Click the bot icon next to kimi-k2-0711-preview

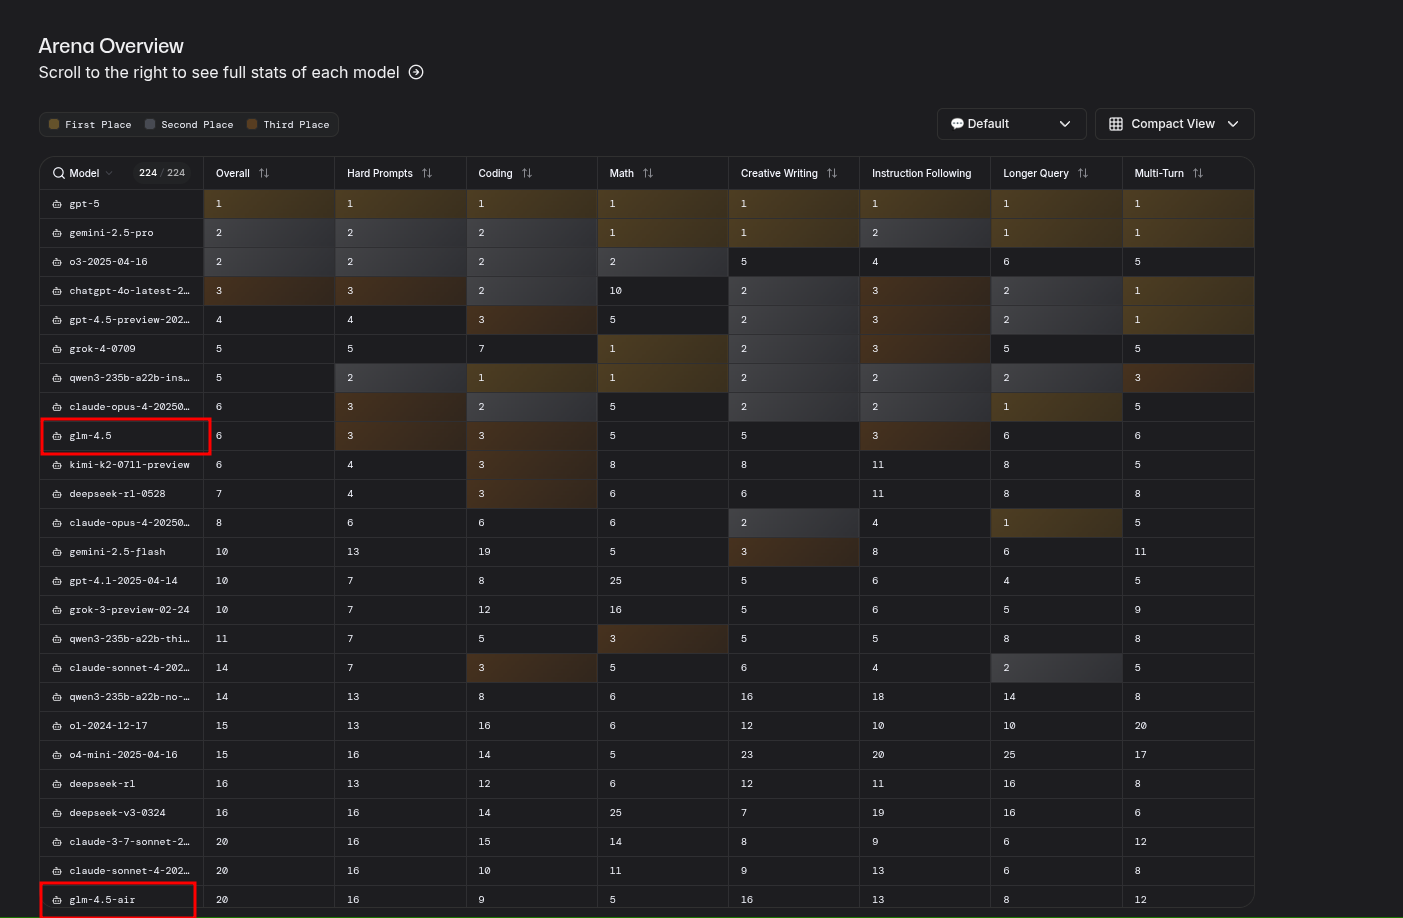[x=57, y=465]
